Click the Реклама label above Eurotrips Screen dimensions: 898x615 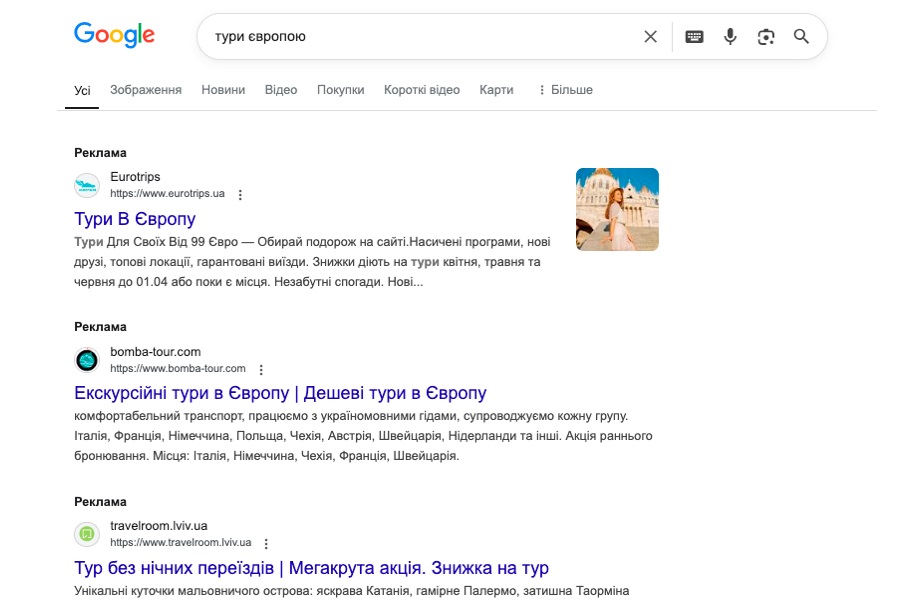pos(100,153)
